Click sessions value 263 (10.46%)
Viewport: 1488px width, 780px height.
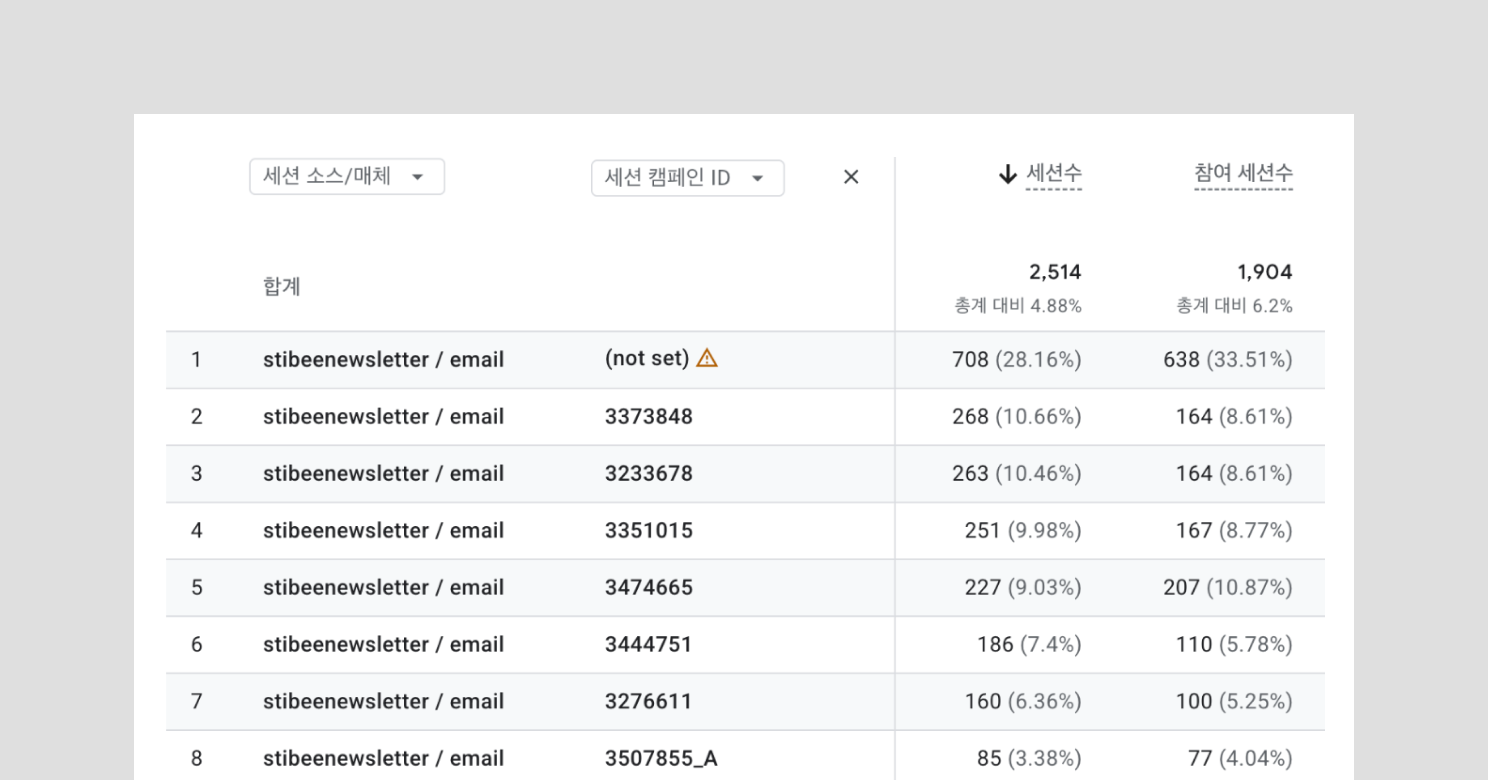point(1017,473)
